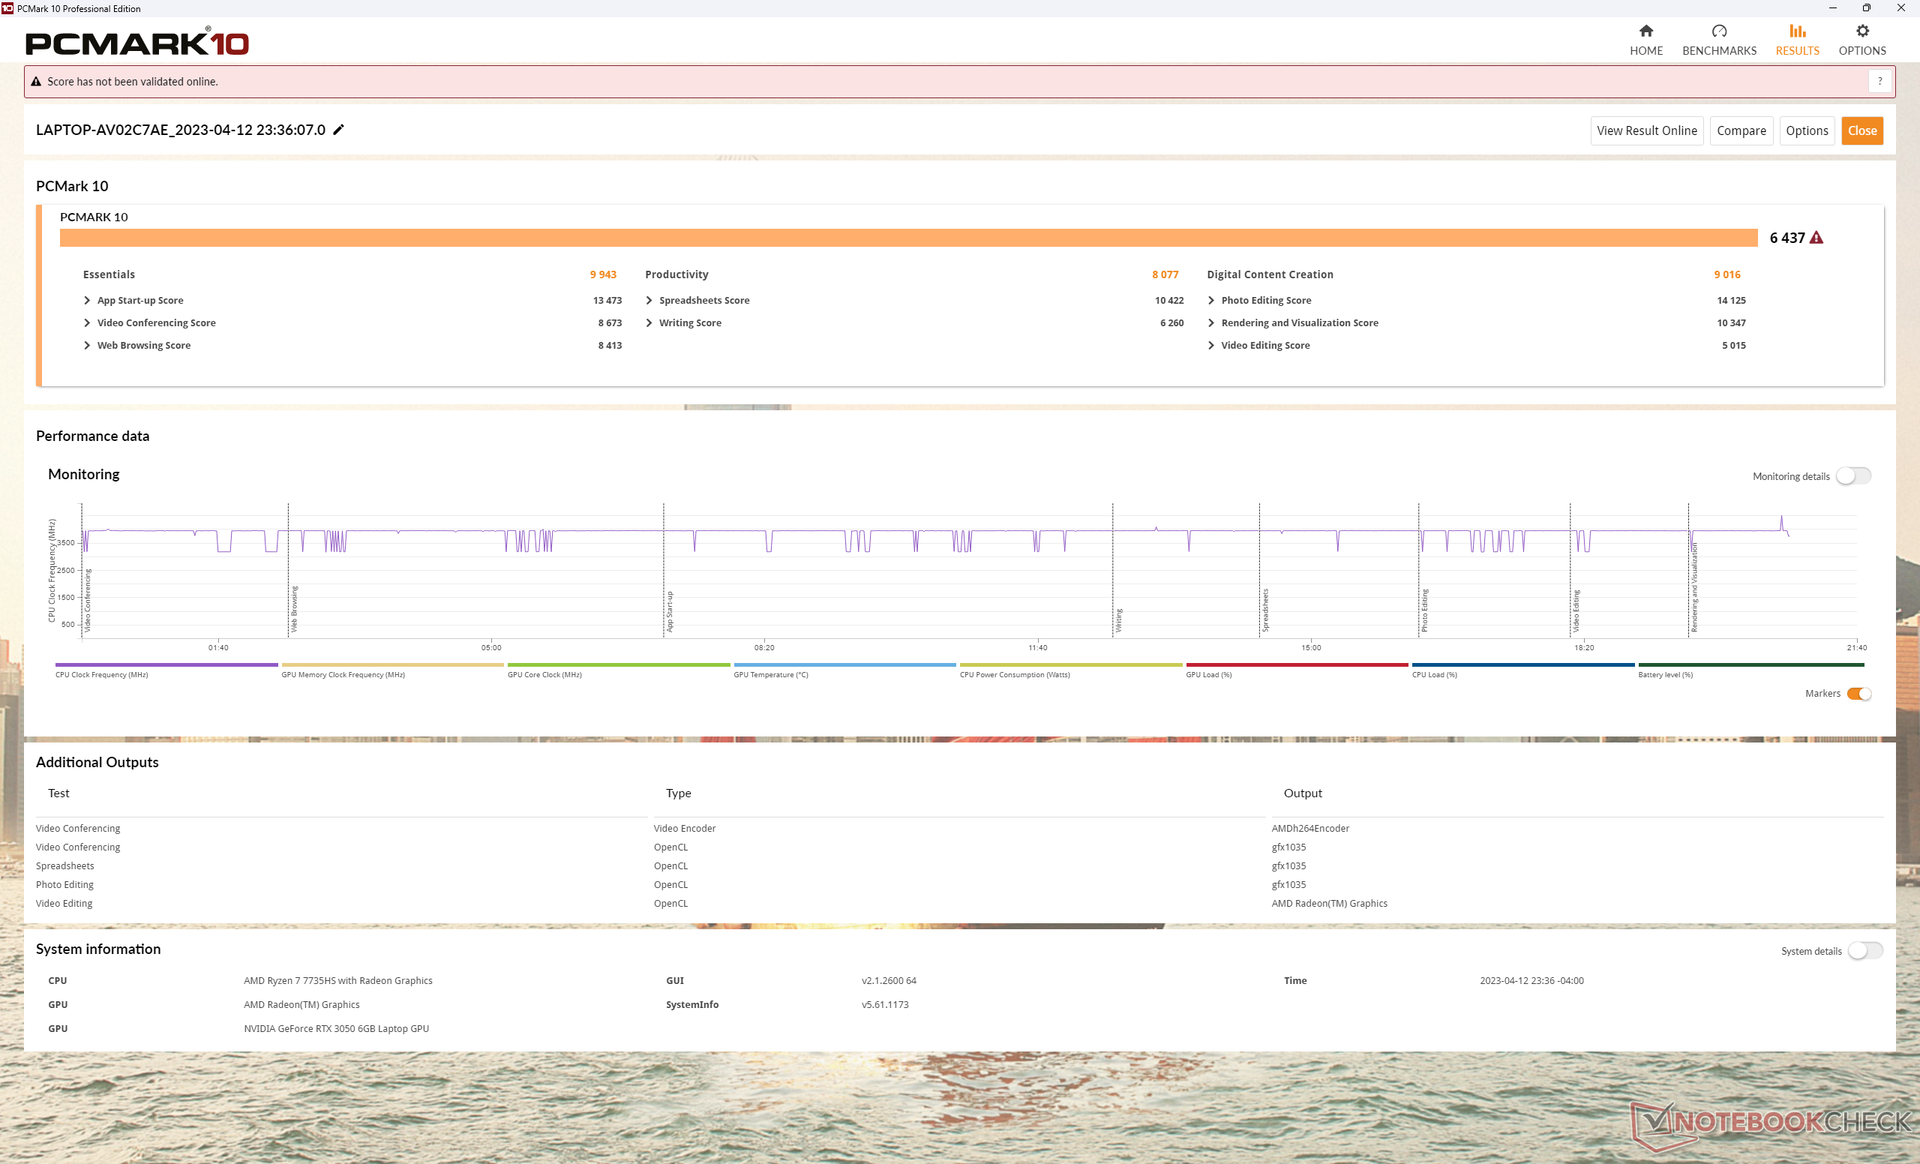Click the pencil icon to rename the result
The width and height of the screenshot is (1920, 1164).
click(x=339, y=130)
